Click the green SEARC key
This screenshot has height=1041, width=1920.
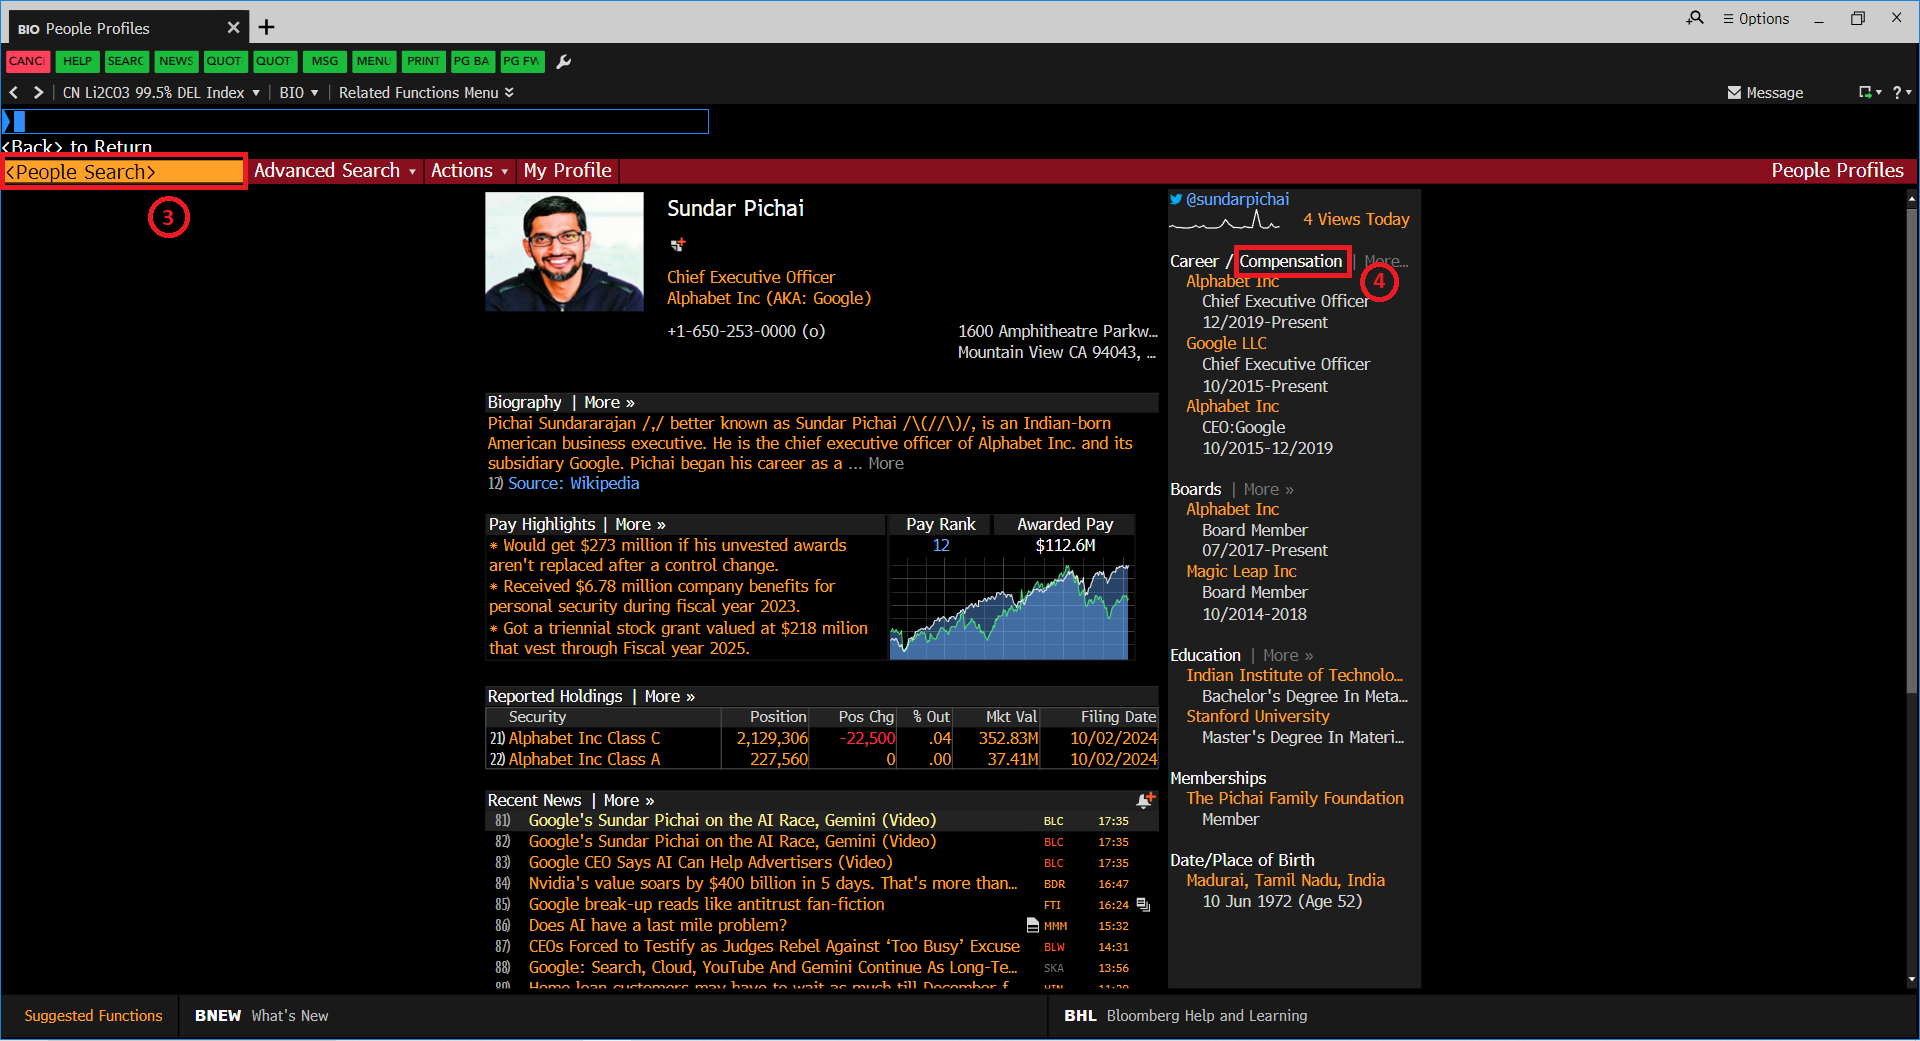126,62
